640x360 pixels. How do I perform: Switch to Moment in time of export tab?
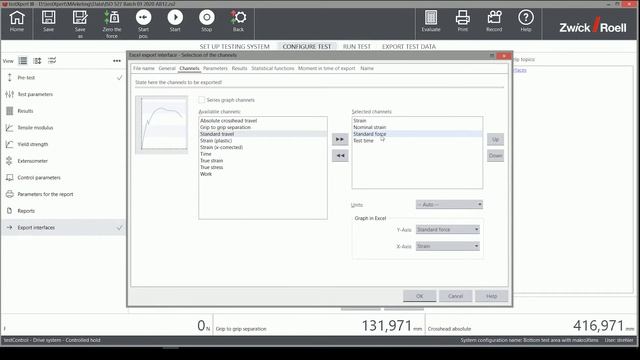[327, 68]
